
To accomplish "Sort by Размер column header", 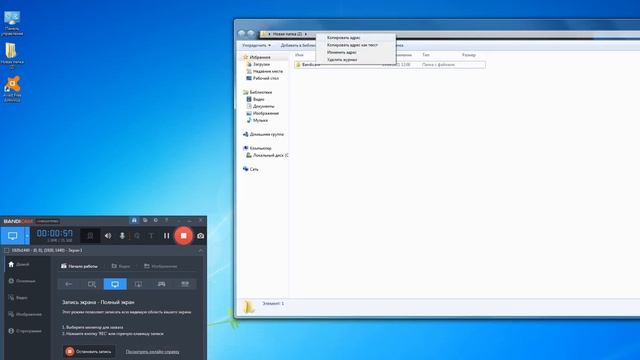I will tap(469, 55).
